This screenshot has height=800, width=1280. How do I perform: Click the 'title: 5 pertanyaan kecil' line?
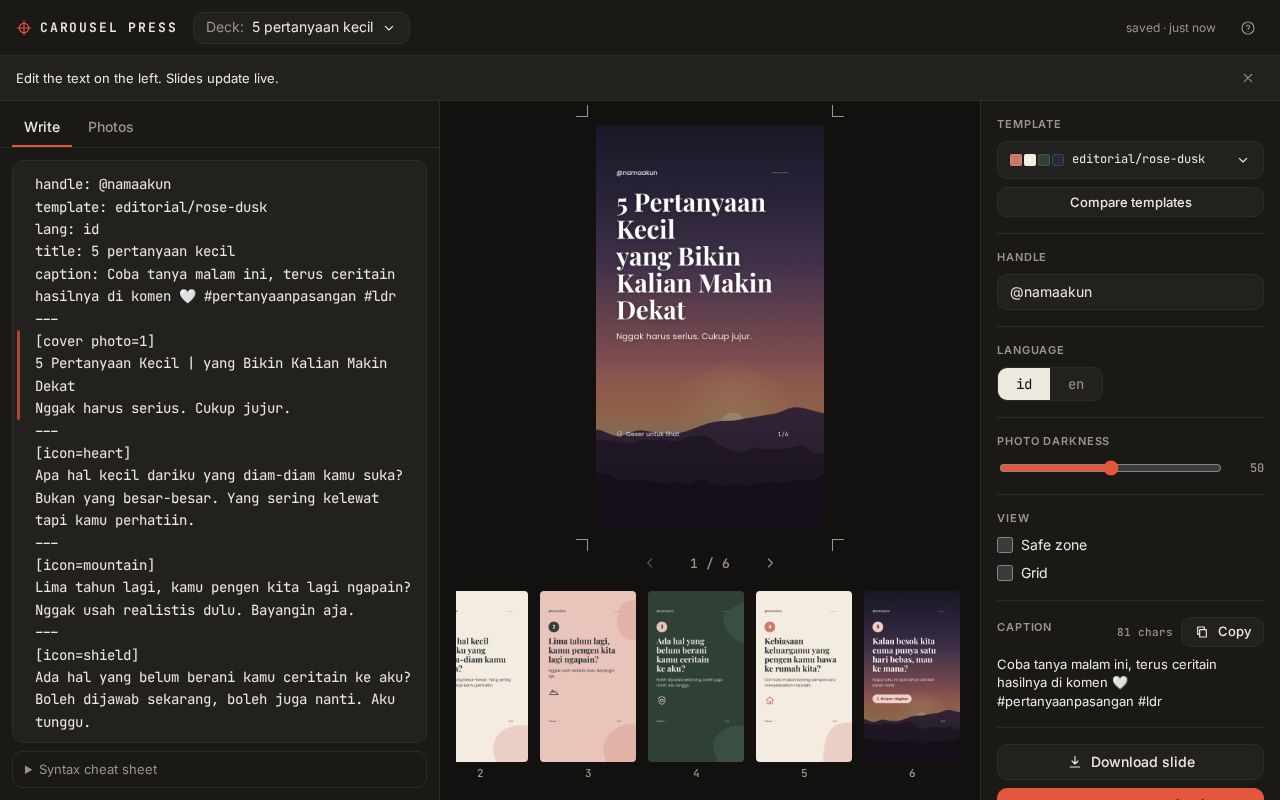coord(135,251)
